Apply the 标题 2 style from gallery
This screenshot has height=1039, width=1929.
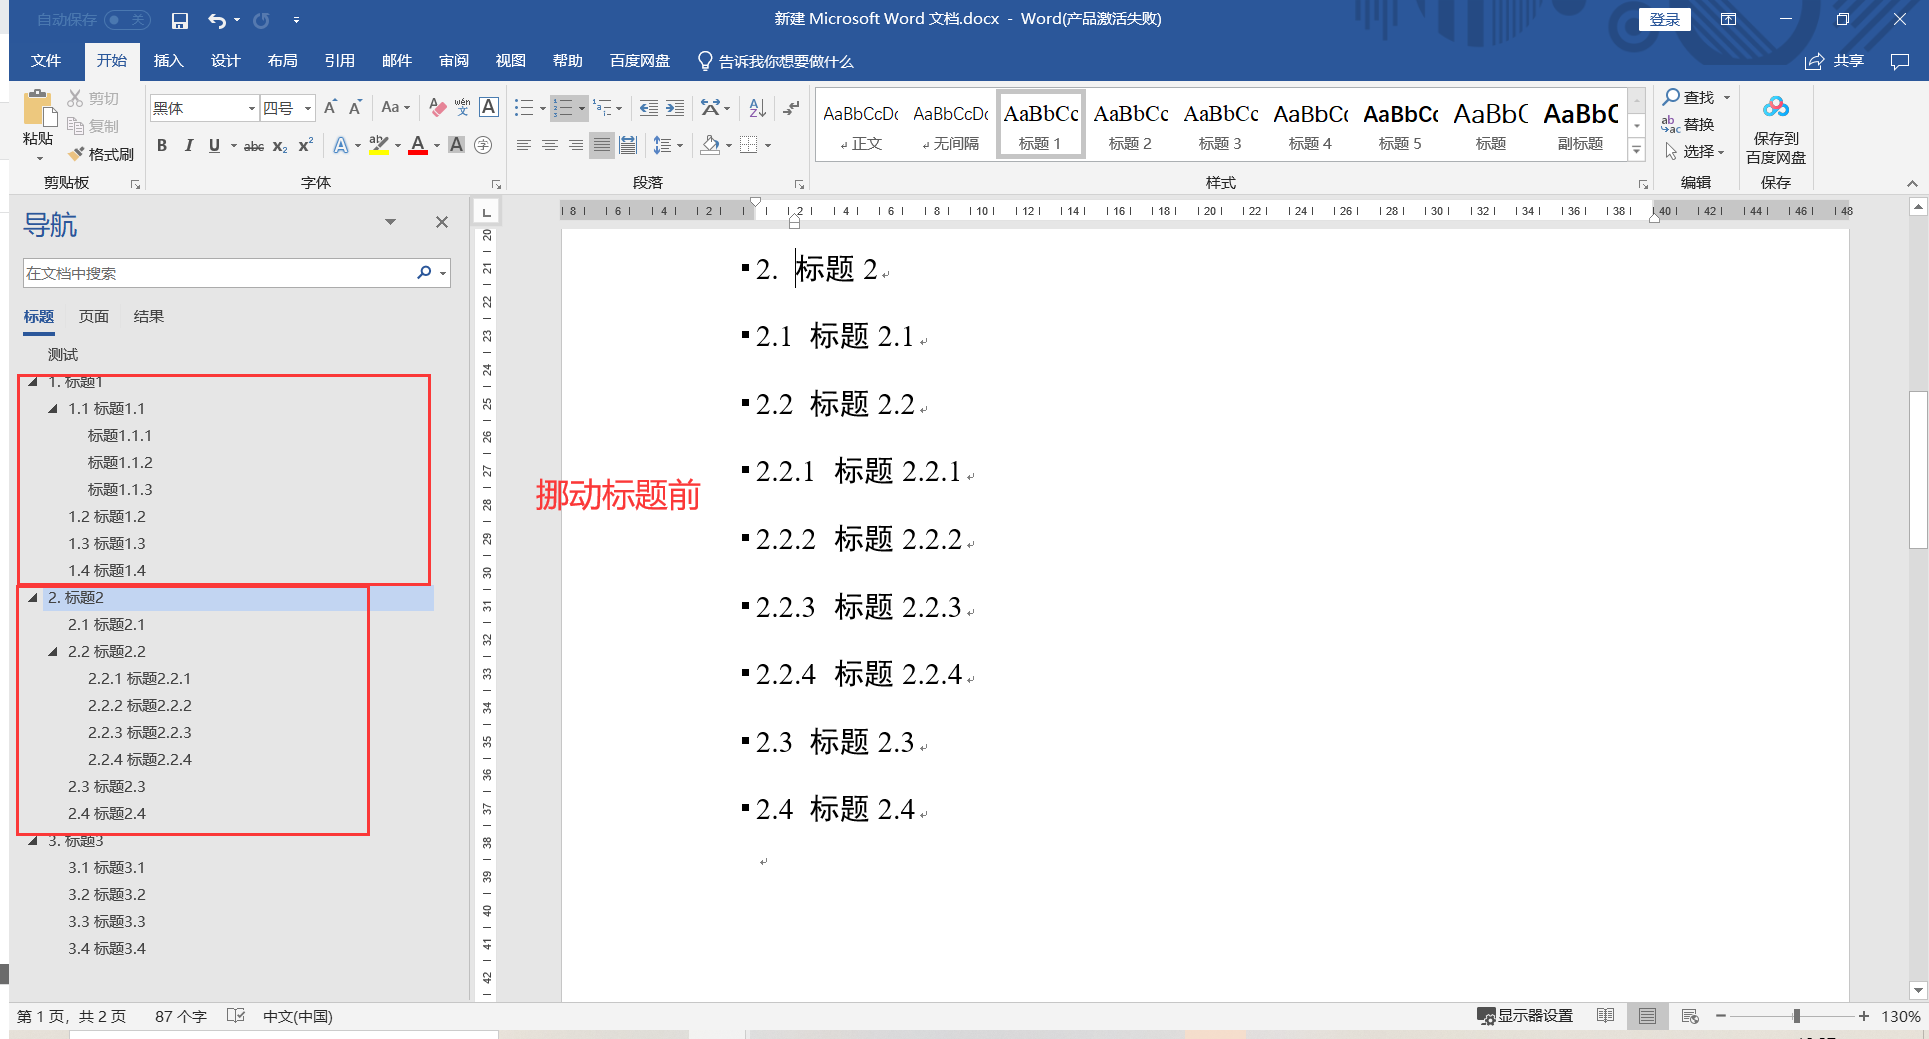[x=1131, y=124]
